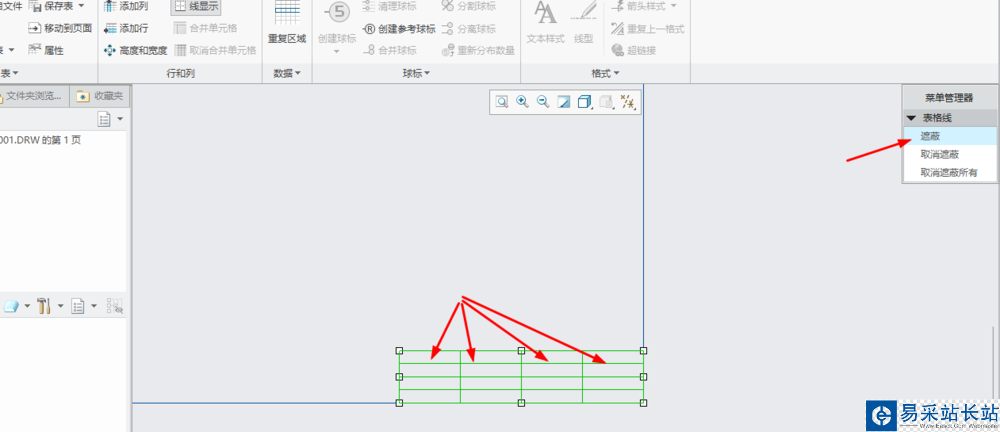Click the Zoom In magnifier icon
The image size is (1000, 432).
point(522,102)
